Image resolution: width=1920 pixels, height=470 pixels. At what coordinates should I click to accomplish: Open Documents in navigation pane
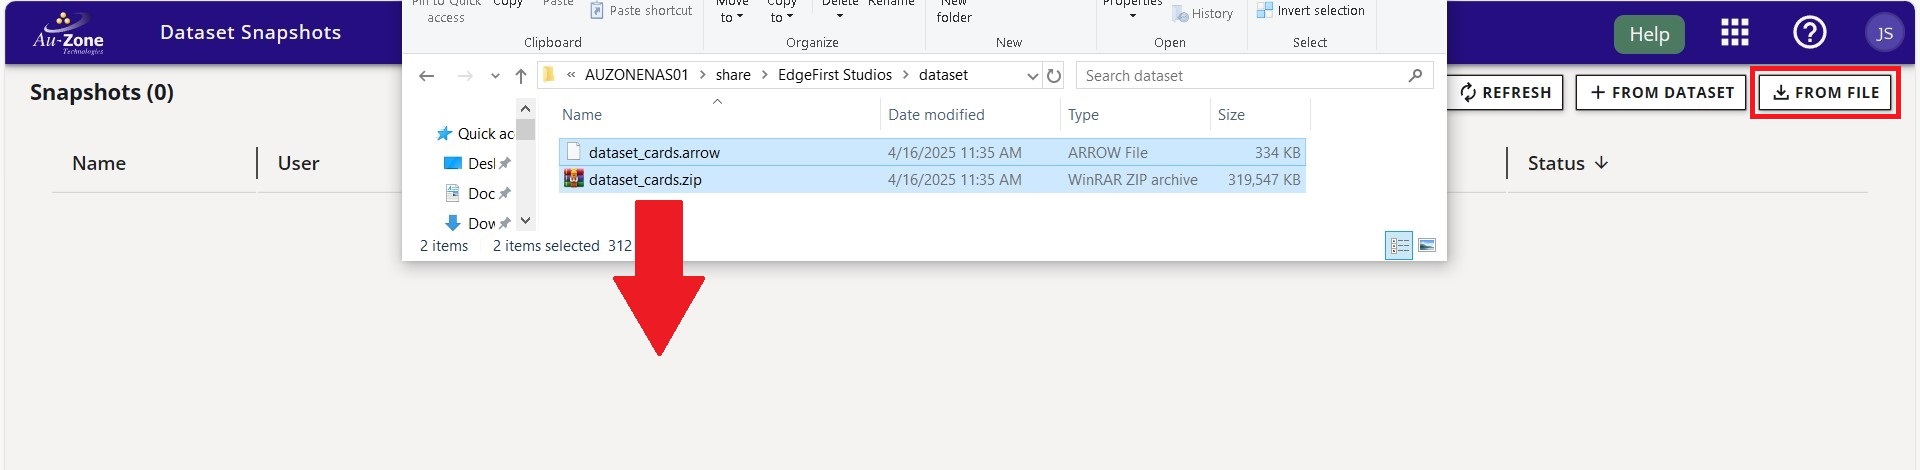(x=477, y=194)
